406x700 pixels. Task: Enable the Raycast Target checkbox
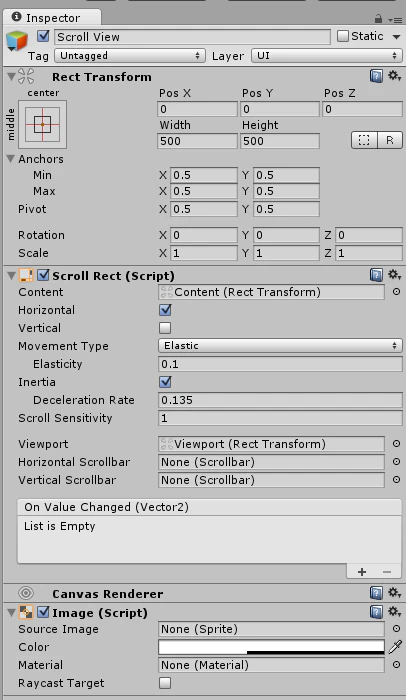point(165,683)
